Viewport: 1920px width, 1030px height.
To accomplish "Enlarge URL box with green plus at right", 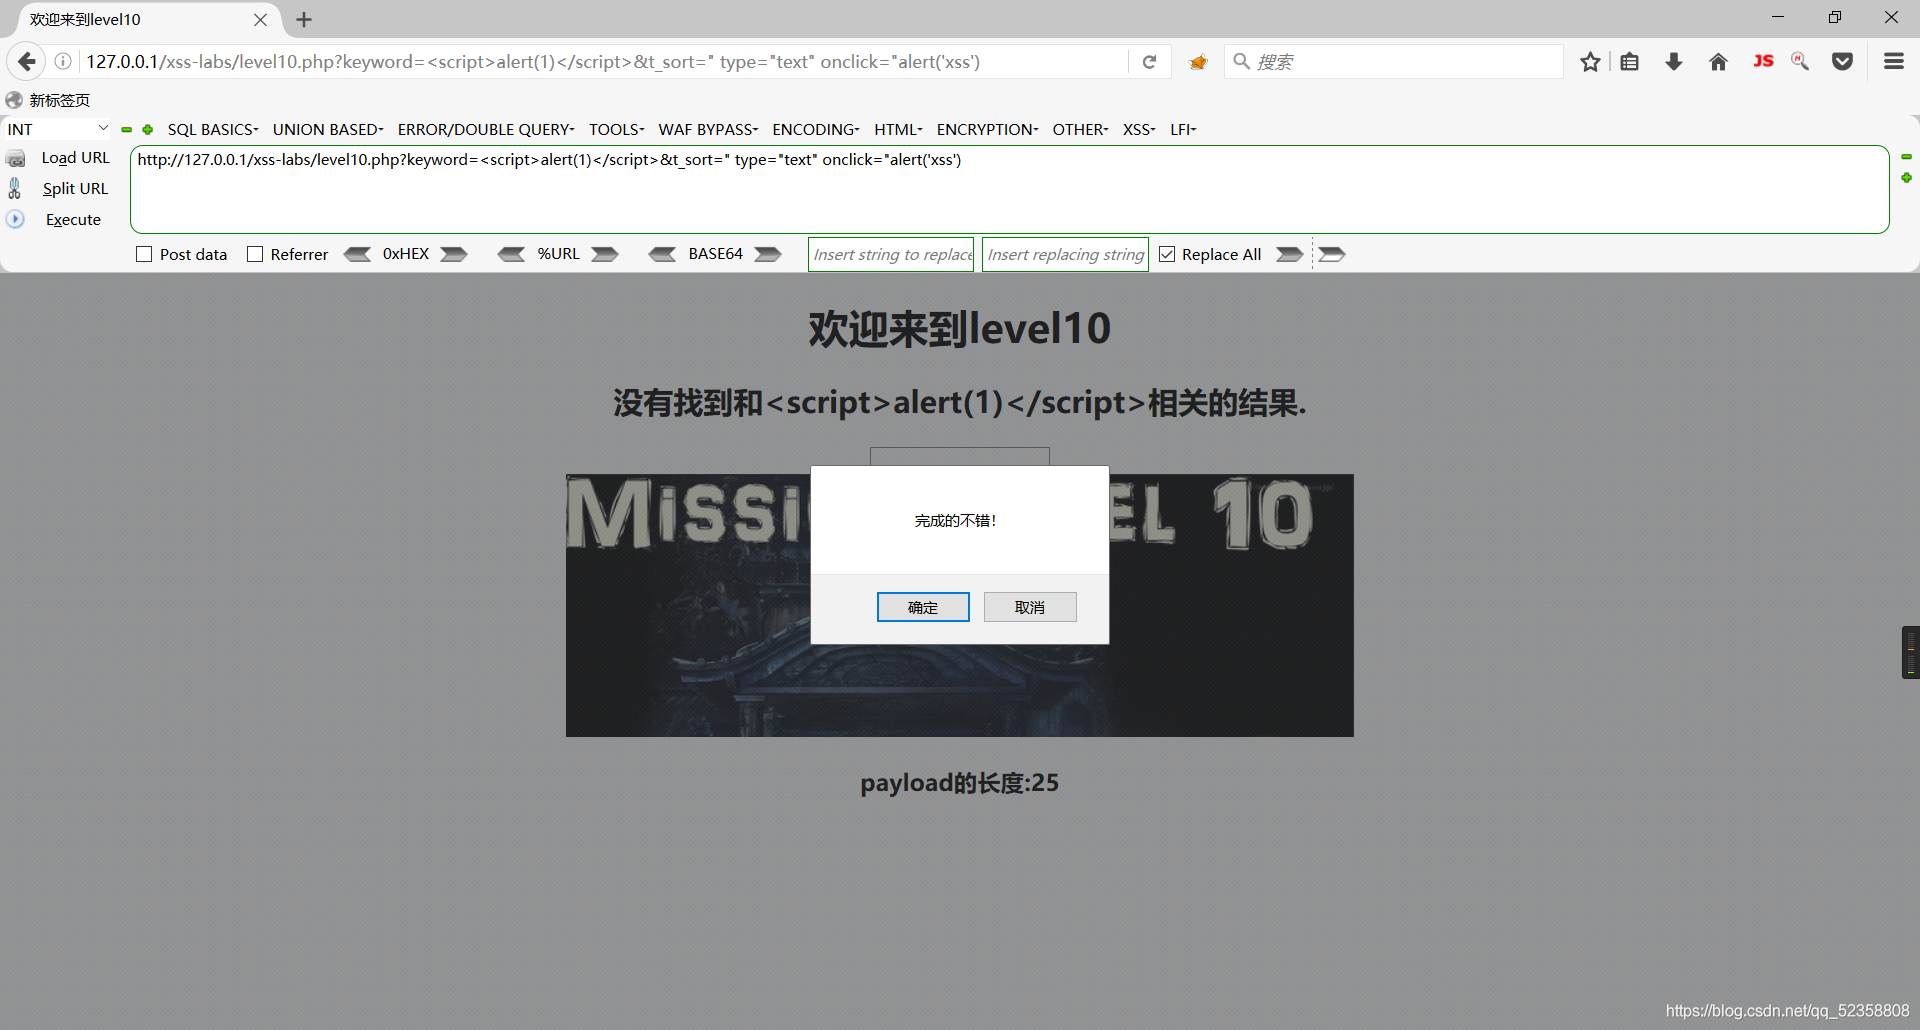I will [1906, 178].
